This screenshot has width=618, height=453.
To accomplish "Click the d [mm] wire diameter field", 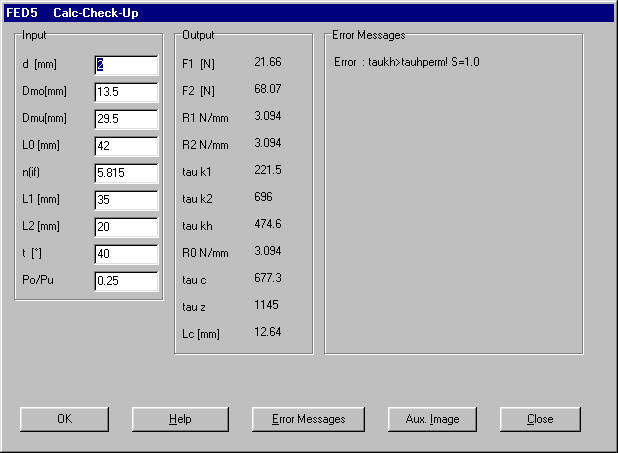I will tap(126, 65).
